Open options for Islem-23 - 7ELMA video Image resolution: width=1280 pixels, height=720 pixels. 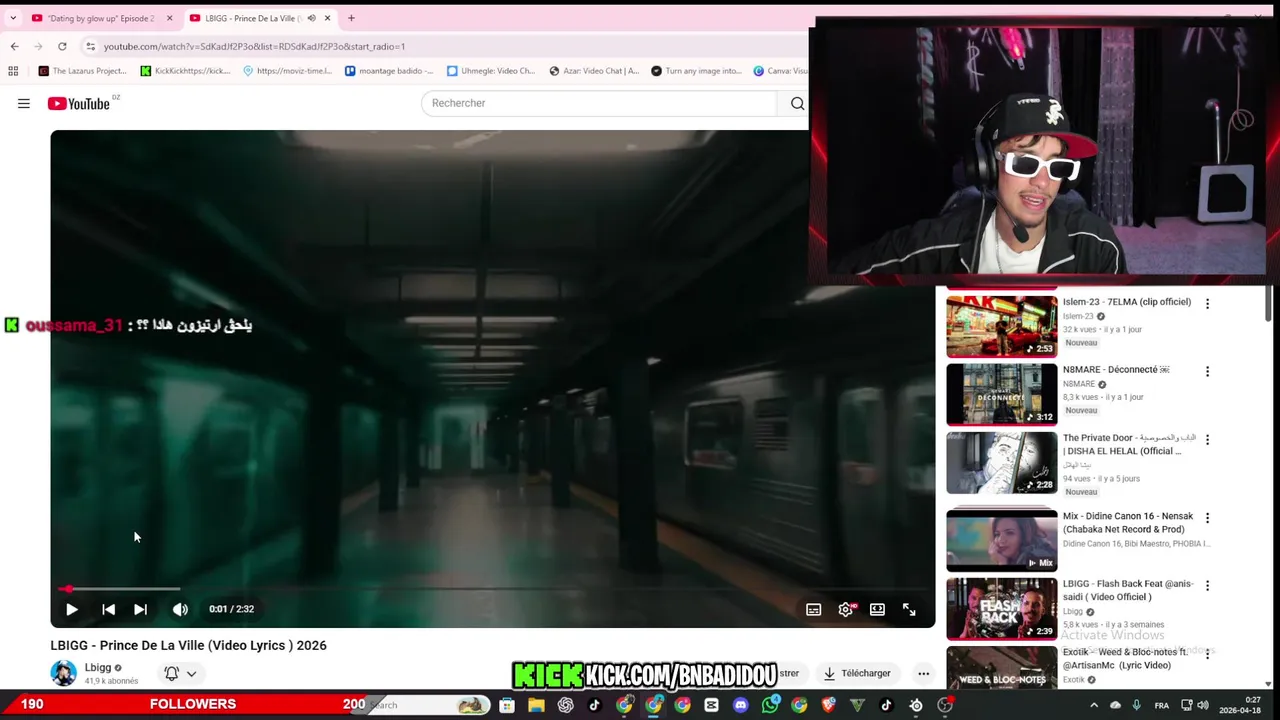(x=1207, y=304)
